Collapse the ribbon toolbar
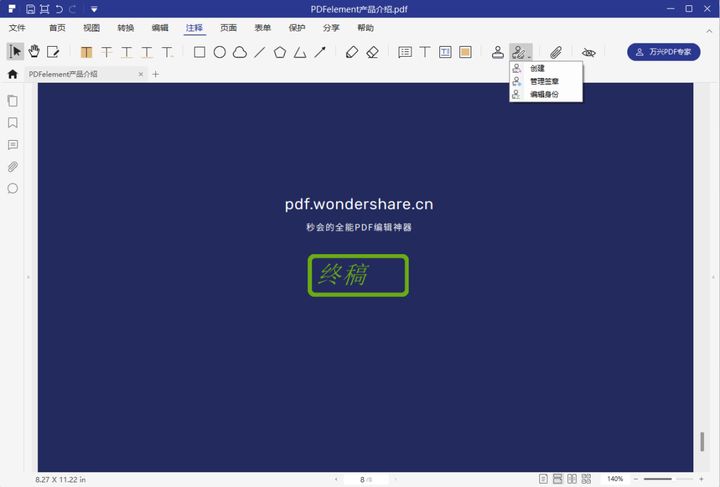 coord(709,31)
